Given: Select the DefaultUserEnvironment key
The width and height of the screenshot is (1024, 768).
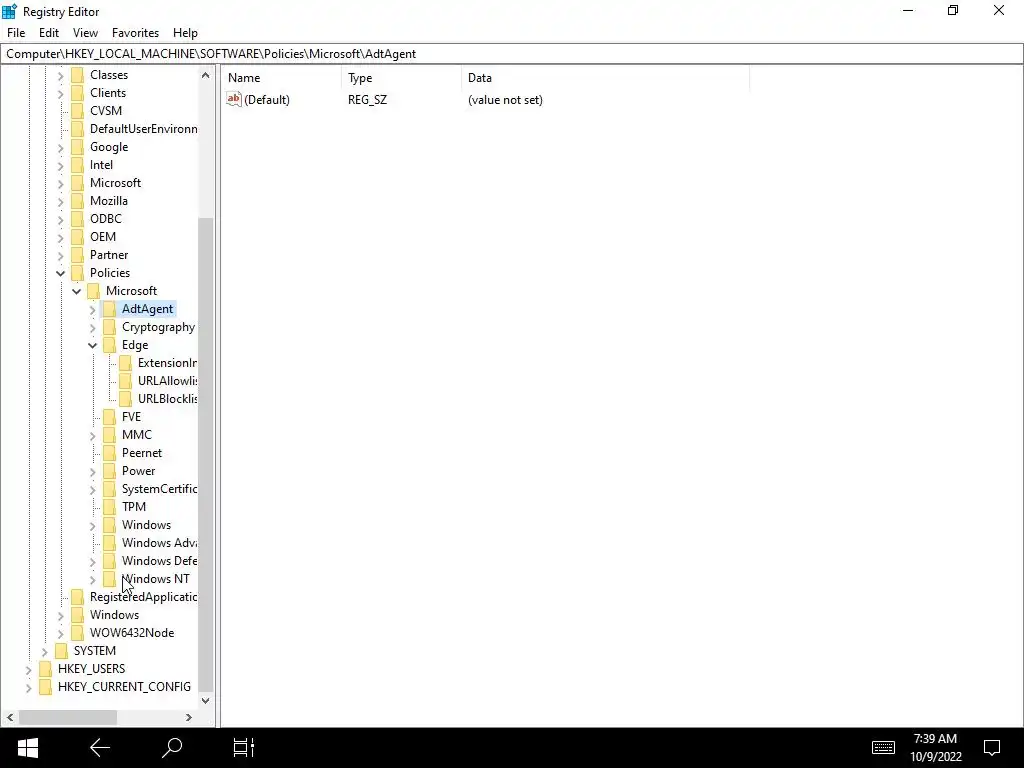Looking at the screenshot, I should [x=144, y=129].
